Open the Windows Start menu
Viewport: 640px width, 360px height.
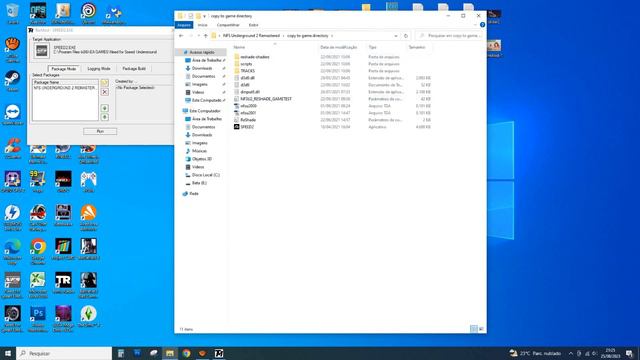8,353
